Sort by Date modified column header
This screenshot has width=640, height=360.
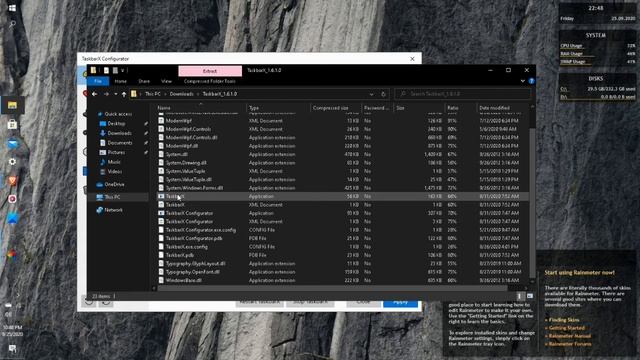[x=502, y=108]
